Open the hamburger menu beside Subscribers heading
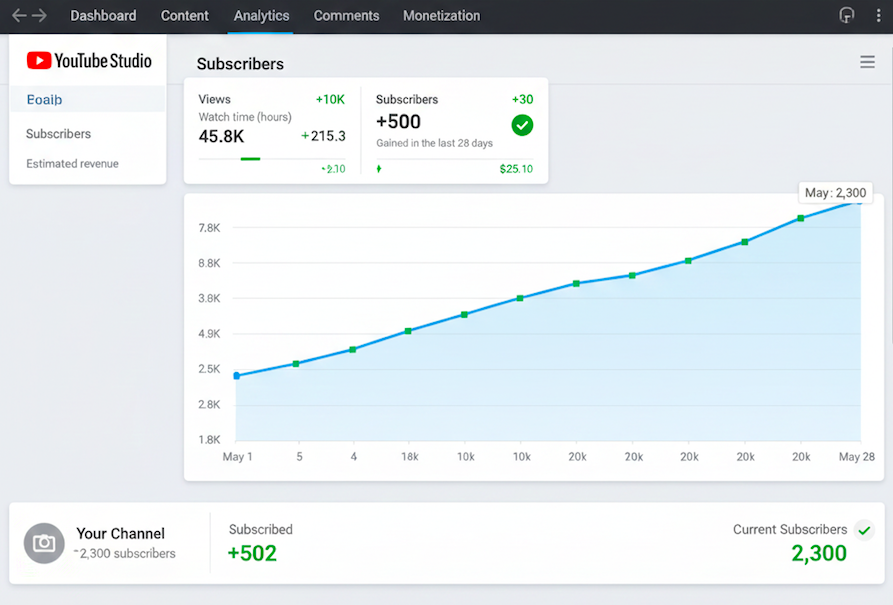Image resolution: width=893 pixels, height=605 pixels. coord(867,62)
